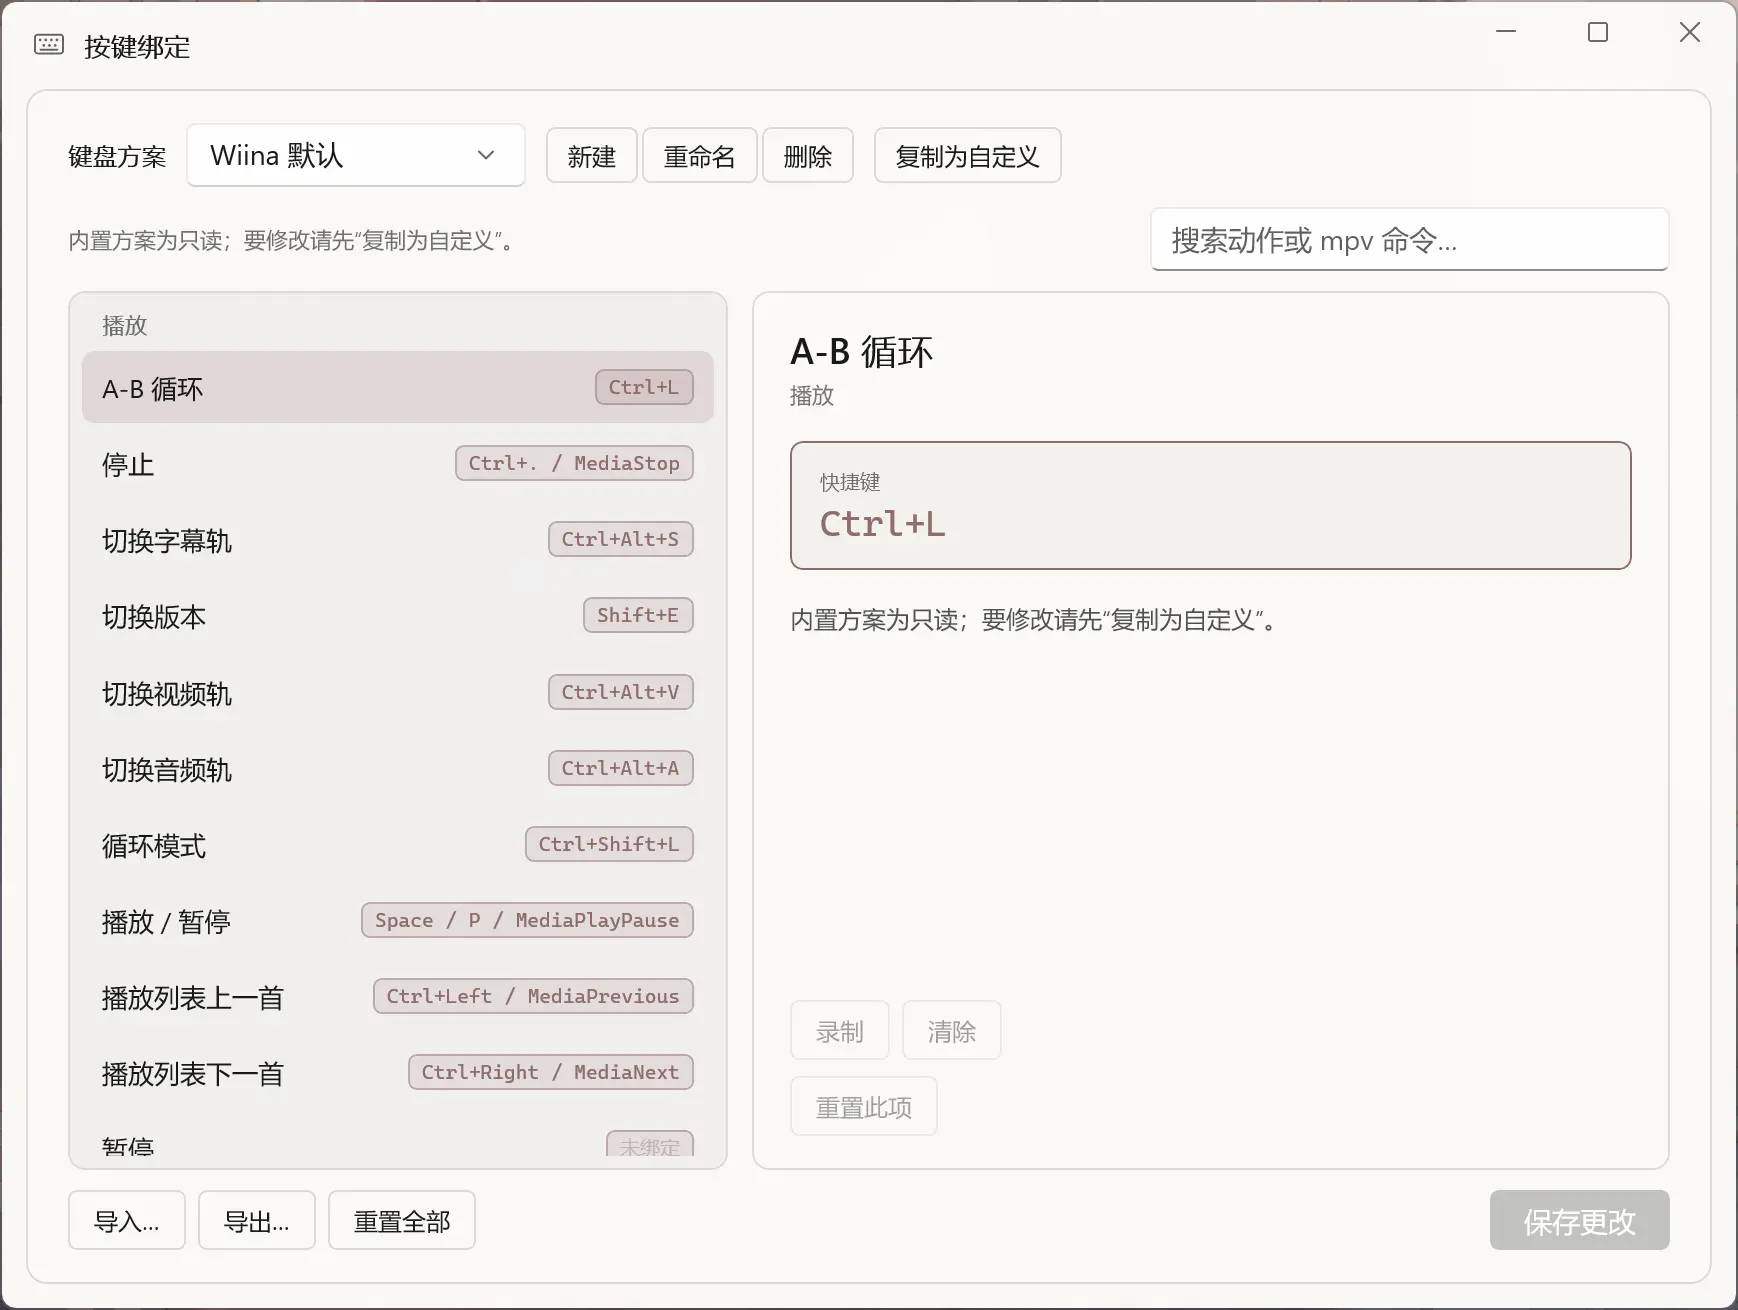
Task: Click the Ctrl+Alt+S shortcut badge
Action: [621, 539]
